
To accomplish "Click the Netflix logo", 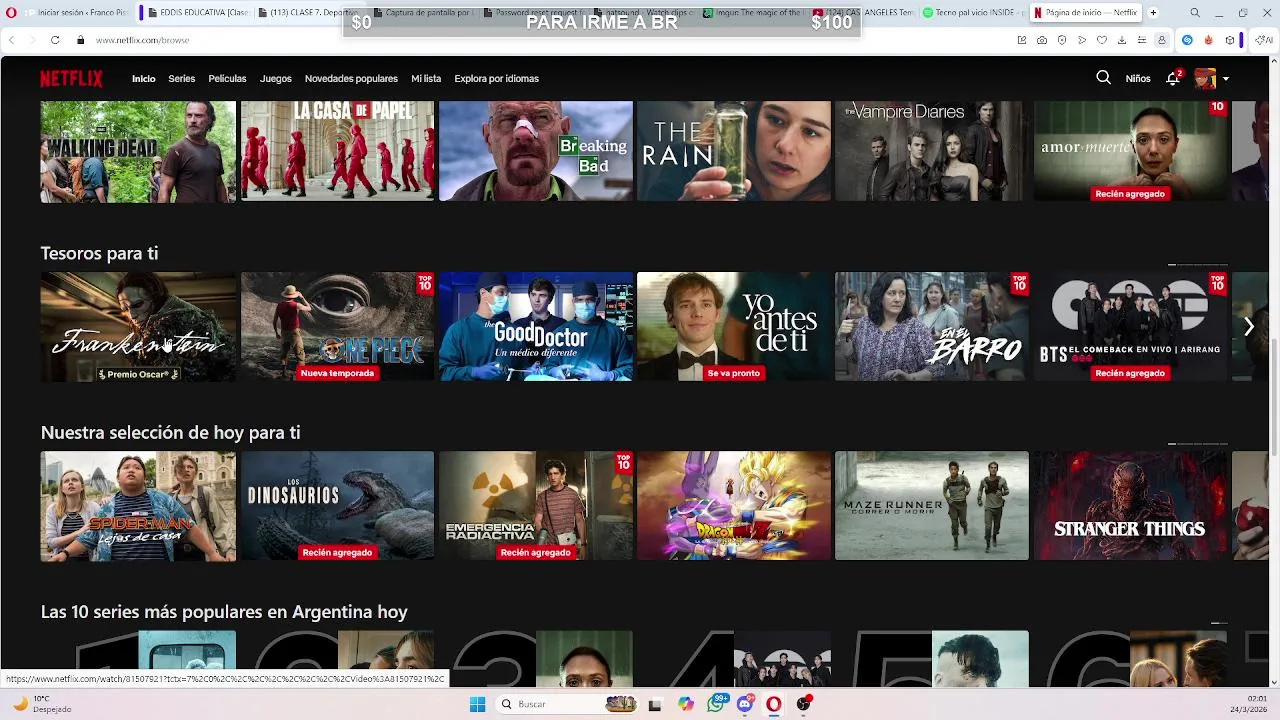I will tap(71, 78).
